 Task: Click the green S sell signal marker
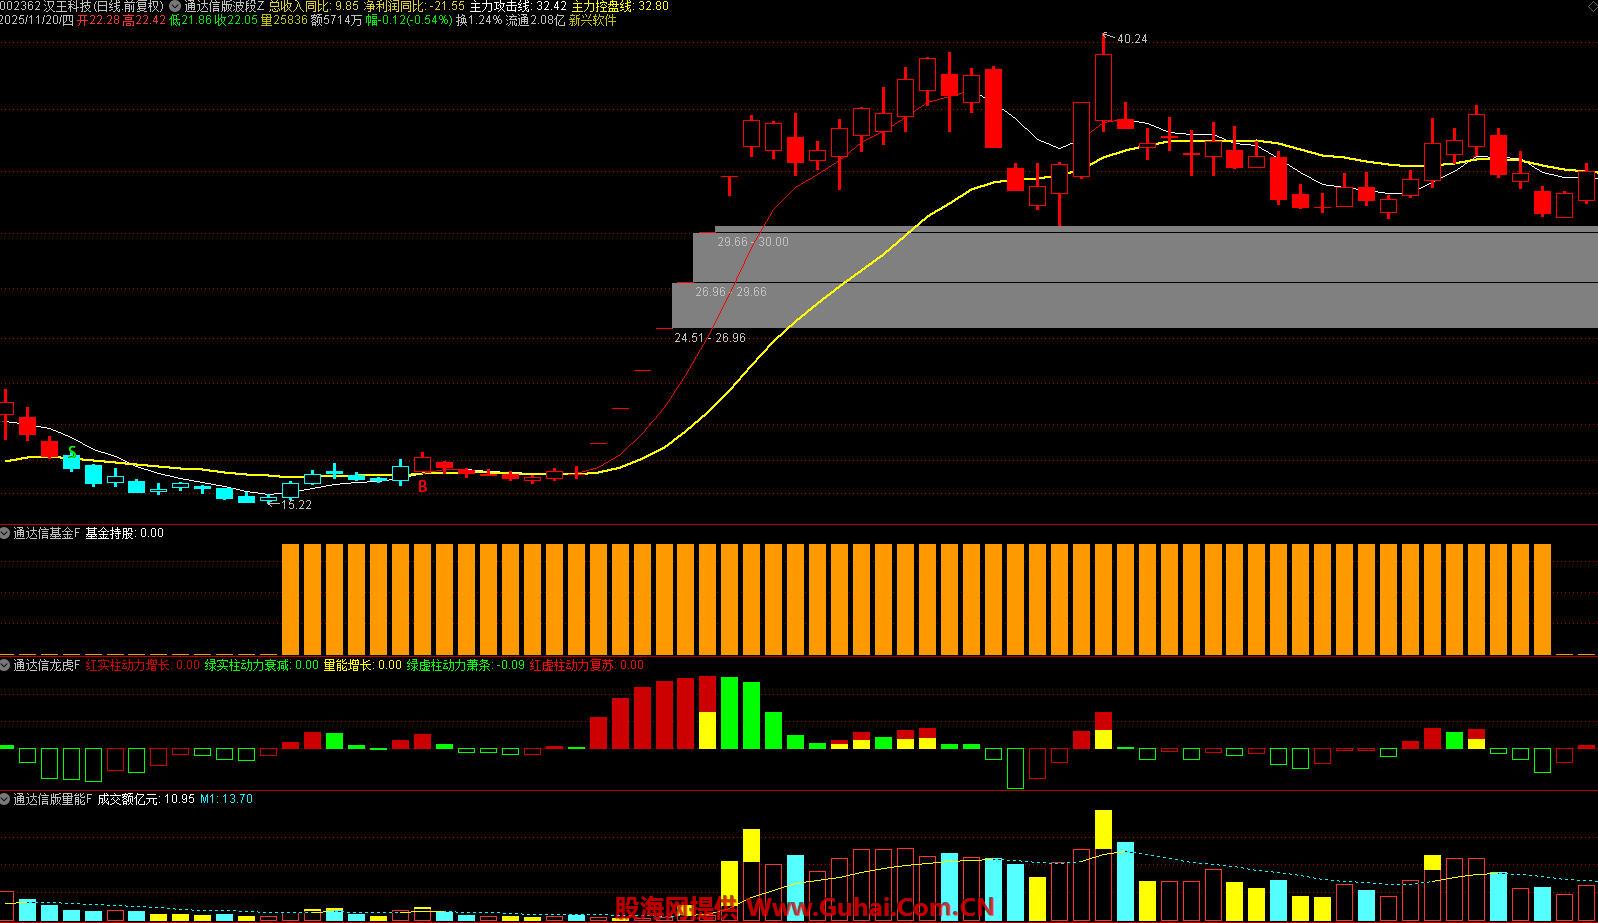coord(72,453)
